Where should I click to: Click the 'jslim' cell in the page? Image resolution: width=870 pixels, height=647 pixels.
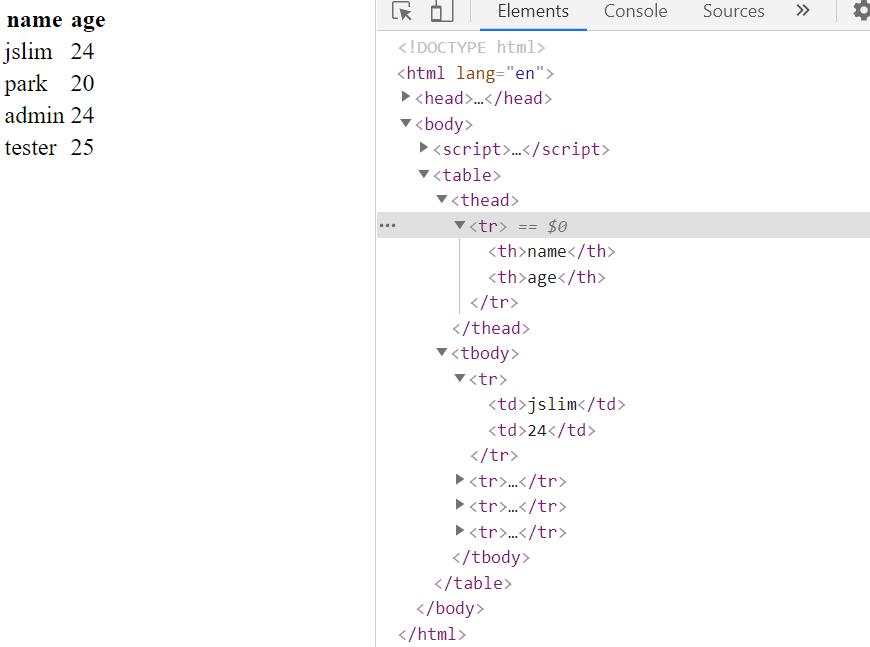coord(28,52)
